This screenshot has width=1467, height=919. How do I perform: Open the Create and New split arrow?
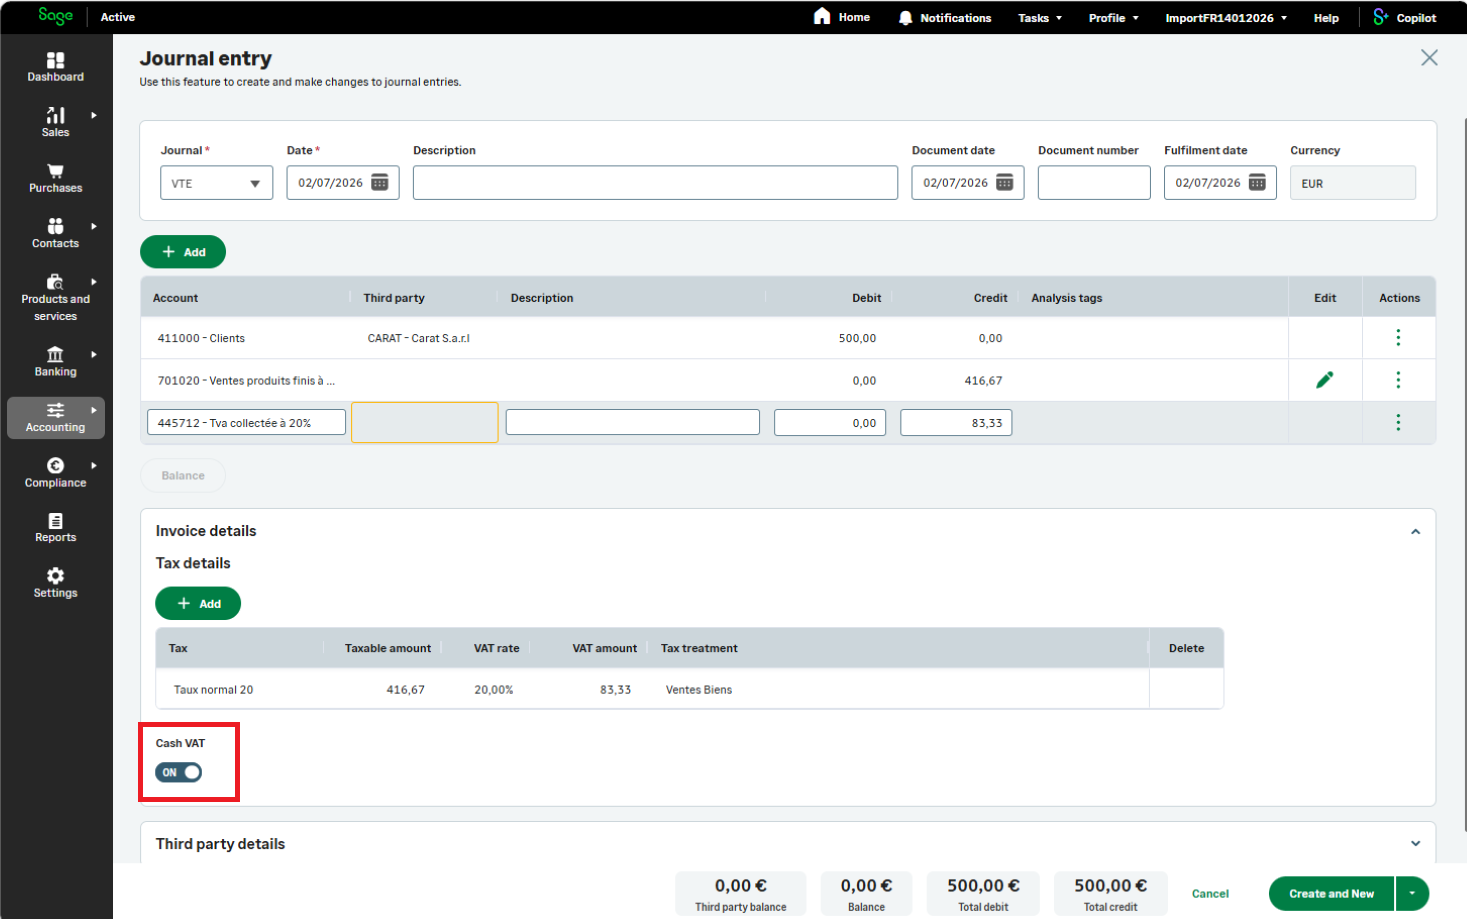point(1412,894)
